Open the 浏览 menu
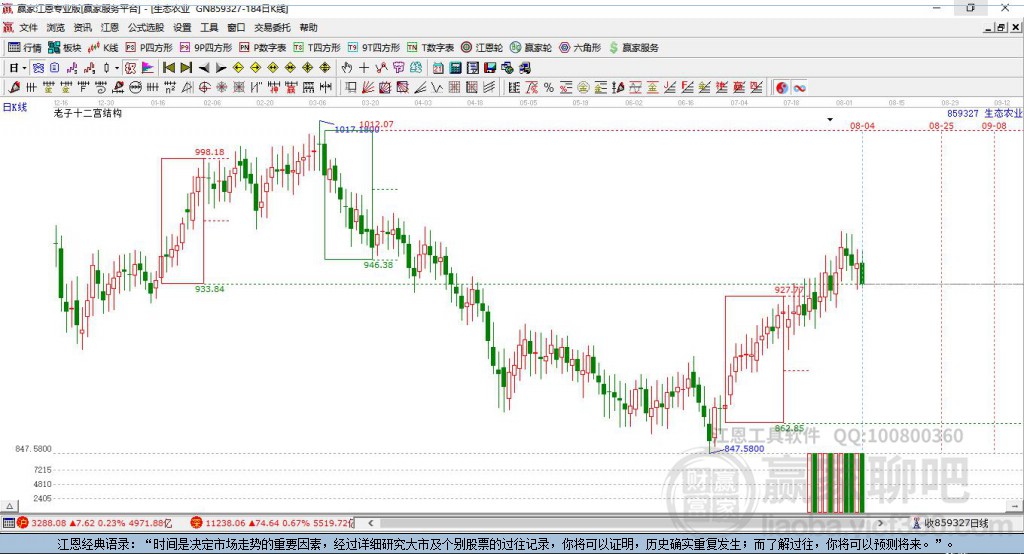 pos(56,27)
